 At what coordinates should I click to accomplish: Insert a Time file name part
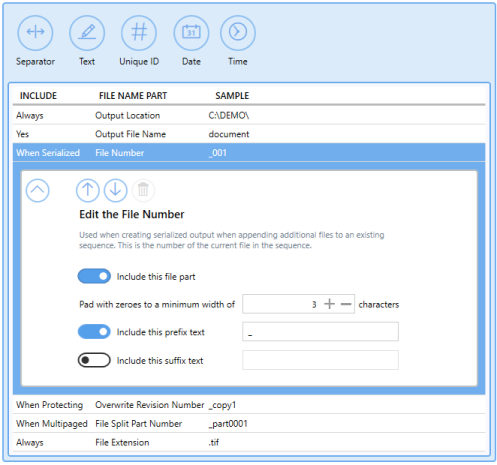pos(238,33)
